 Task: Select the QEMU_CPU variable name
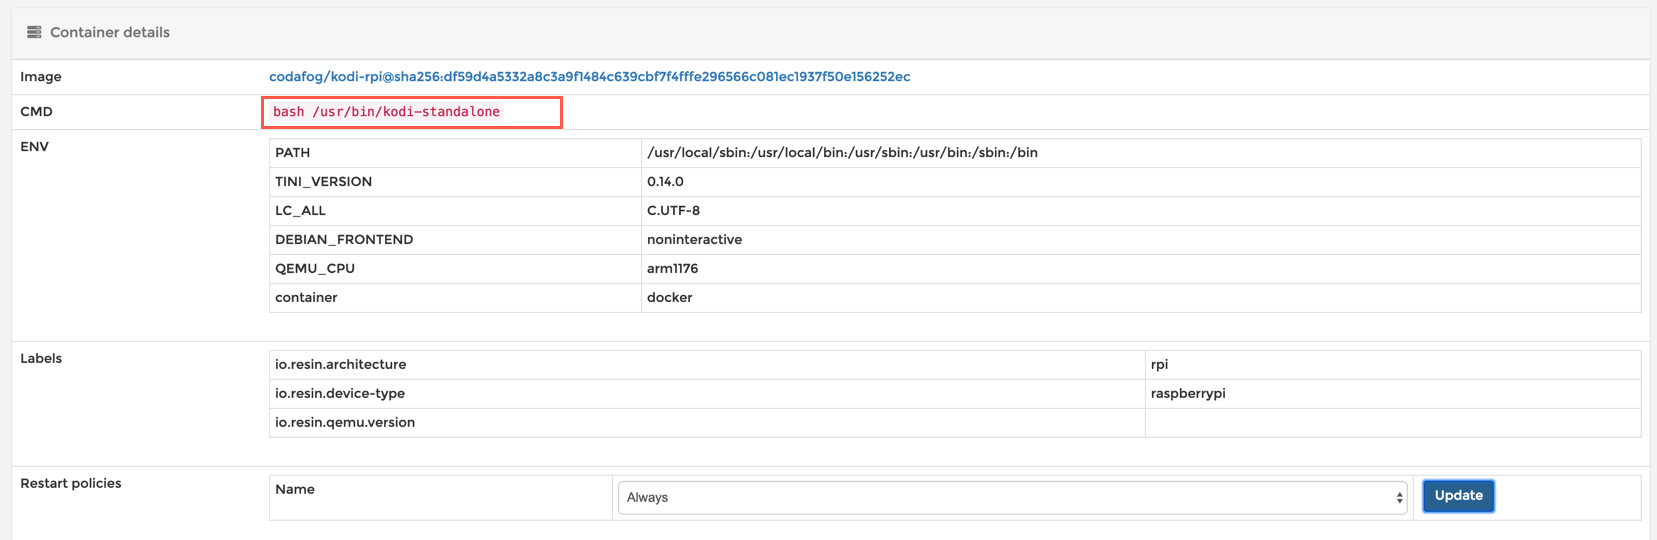click(315, 269)
